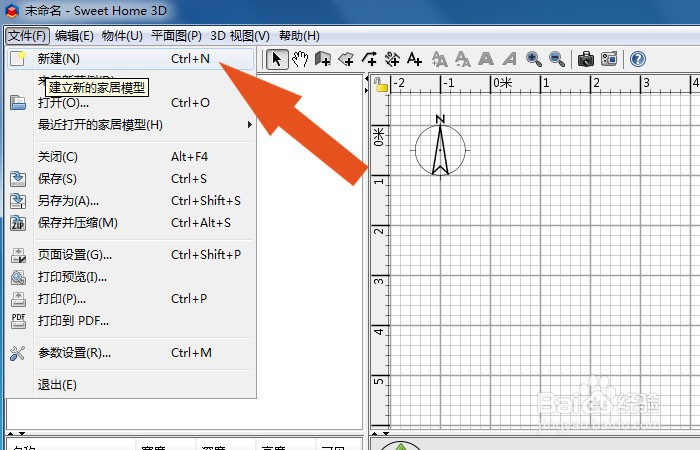700x450 pixels.
Task: Select 保存并压缩(M) menu entry
Action: (130, 223)
